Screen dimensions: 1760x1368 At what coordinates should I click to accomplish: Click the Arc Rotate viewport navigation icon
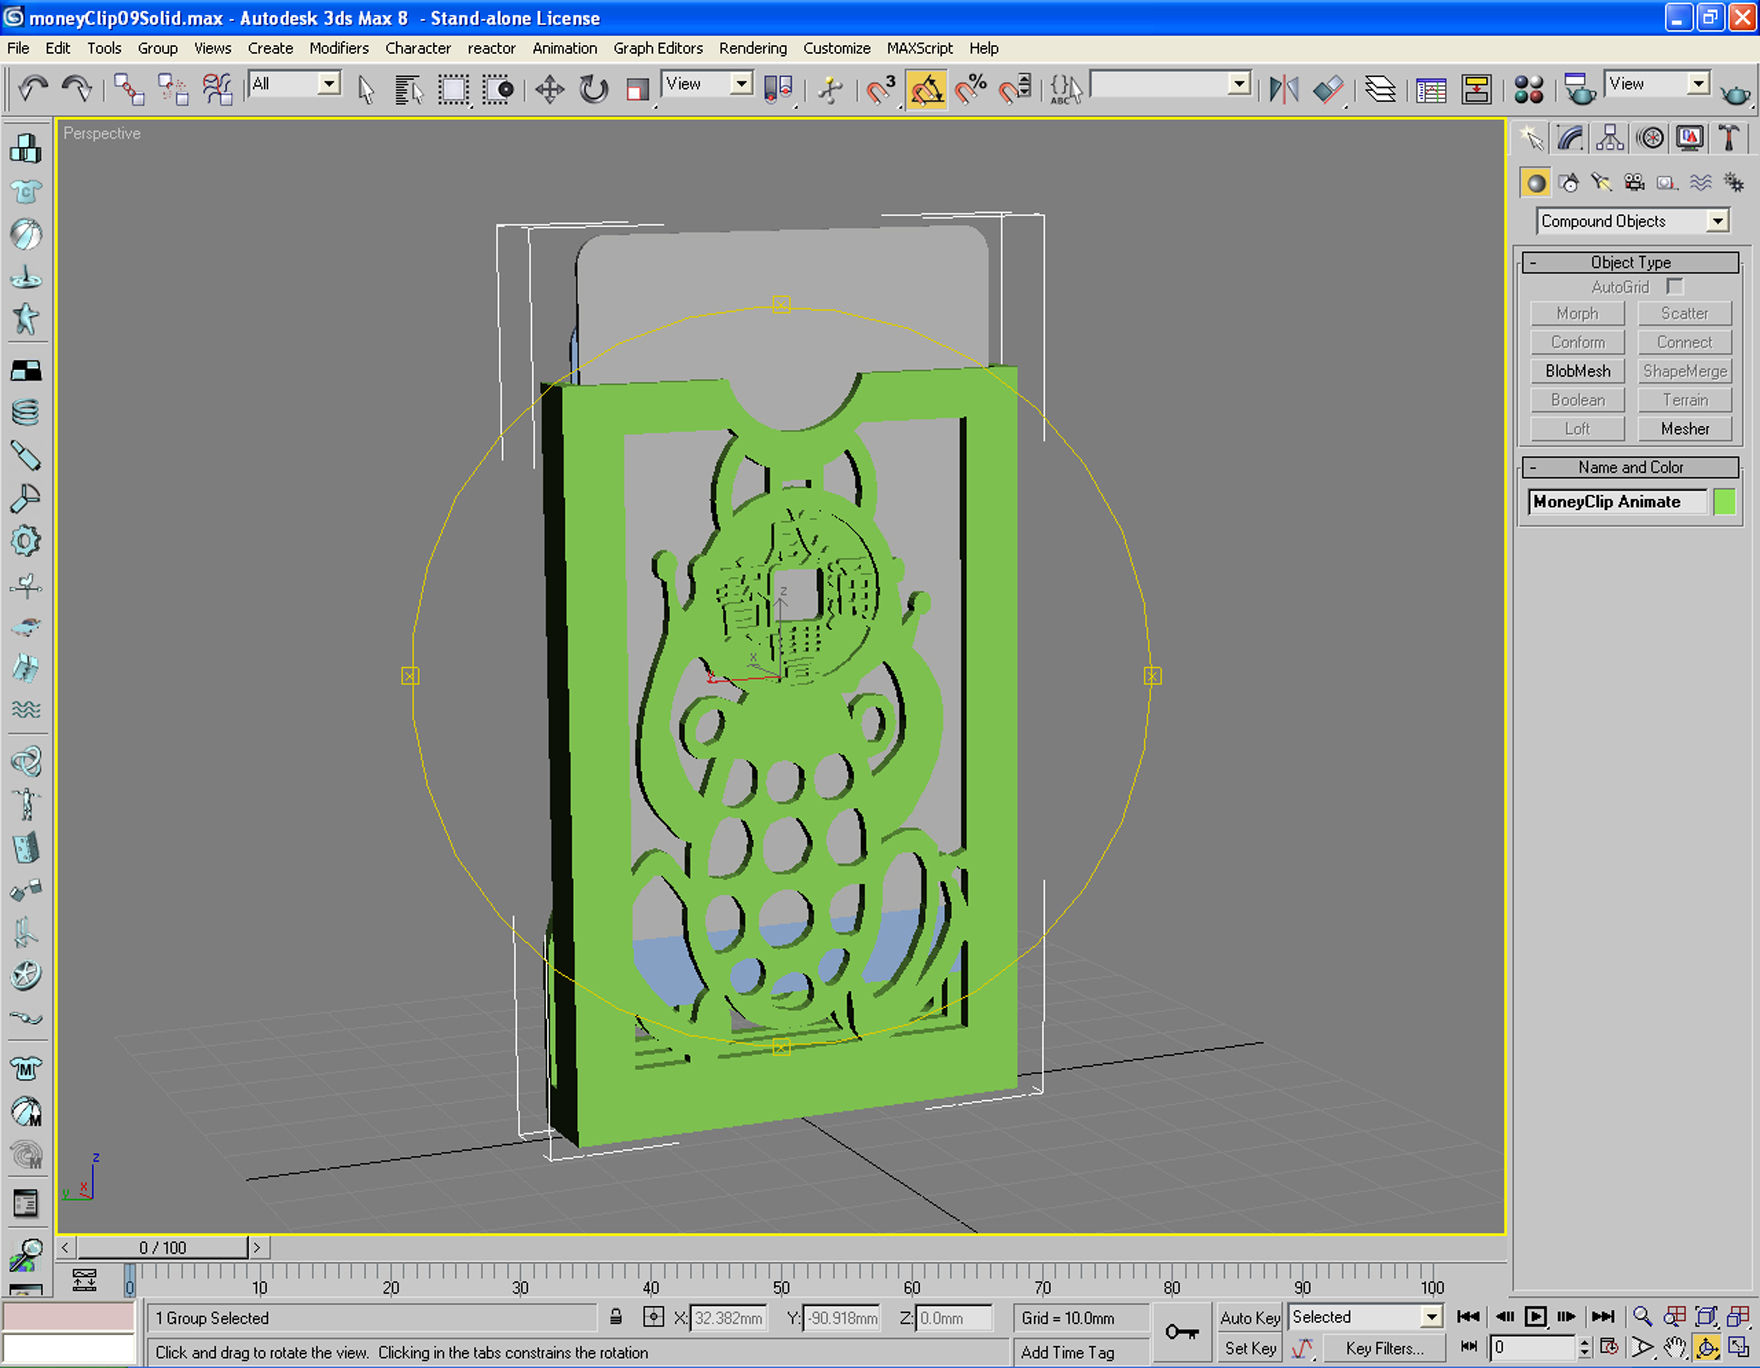(x=1707, y=1347)
